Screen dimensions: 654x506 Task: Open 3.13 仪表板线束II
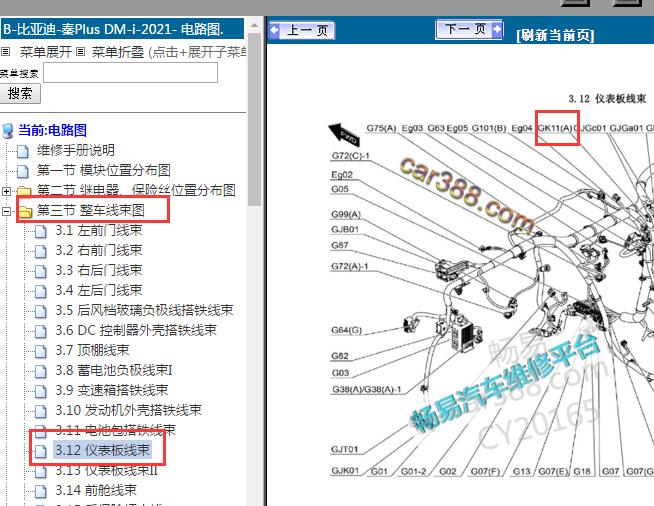pos(106,471)
